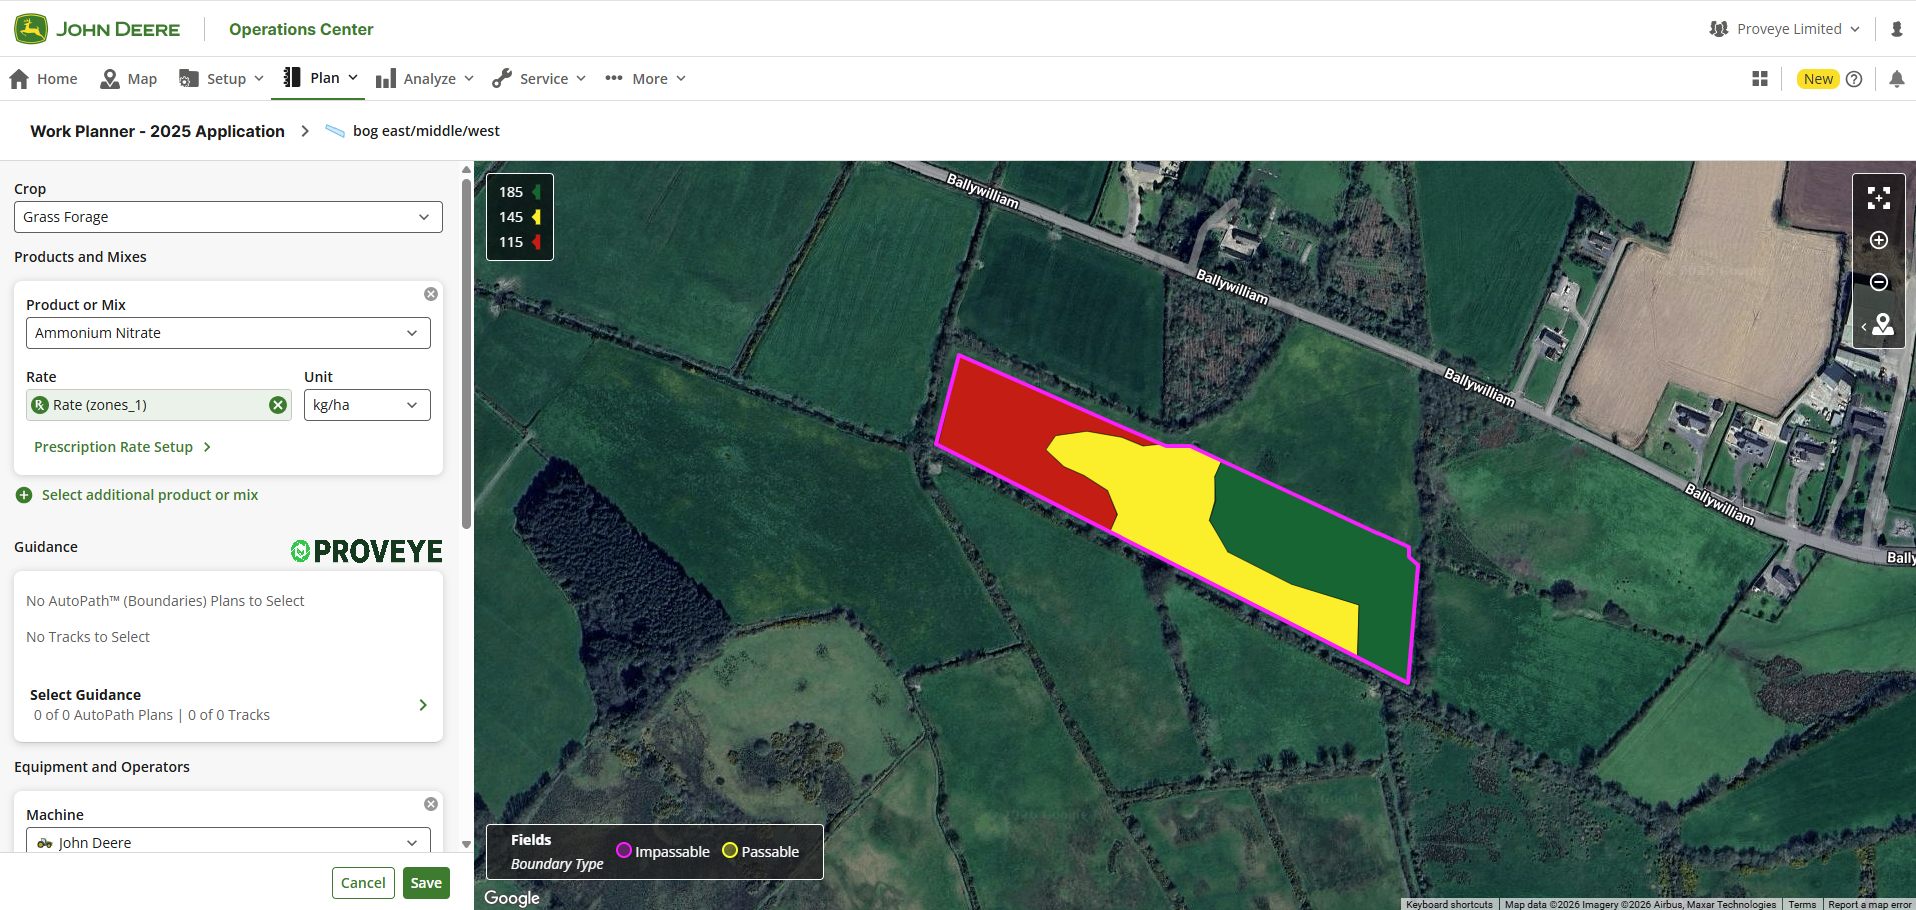Remove the Product or Mix card
The width and height of the screenshot is (1916, 910).
click(431, 294)
